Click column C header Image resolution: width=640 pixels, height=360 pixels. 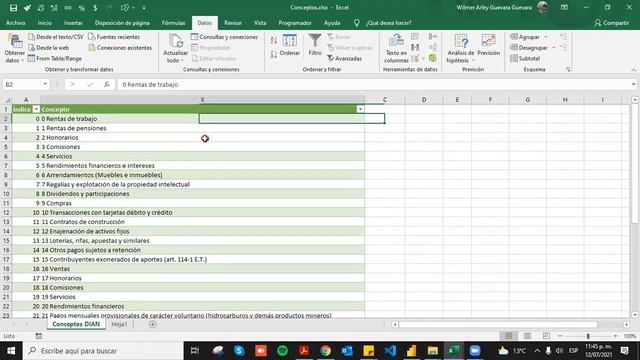pos(384,100)
